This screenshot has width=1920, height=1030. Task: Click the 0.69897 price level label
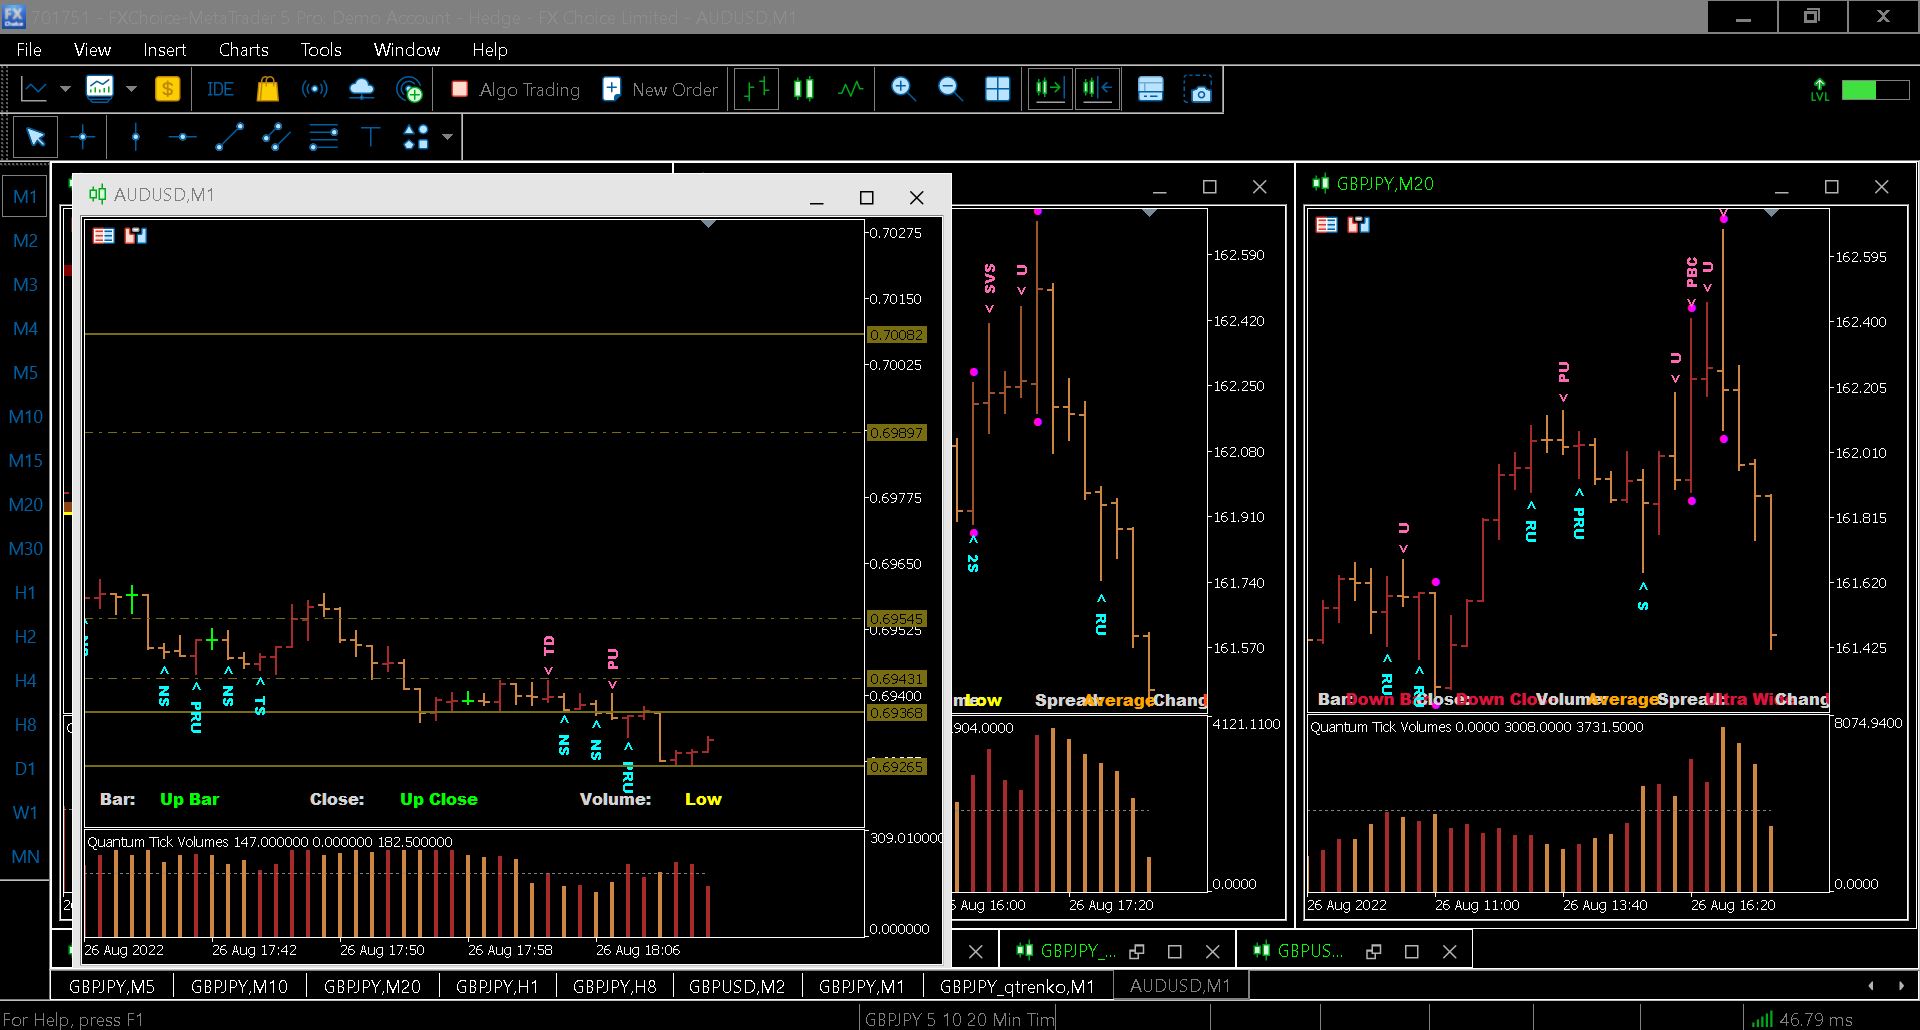pyautogui.click(x=897, y=433)
